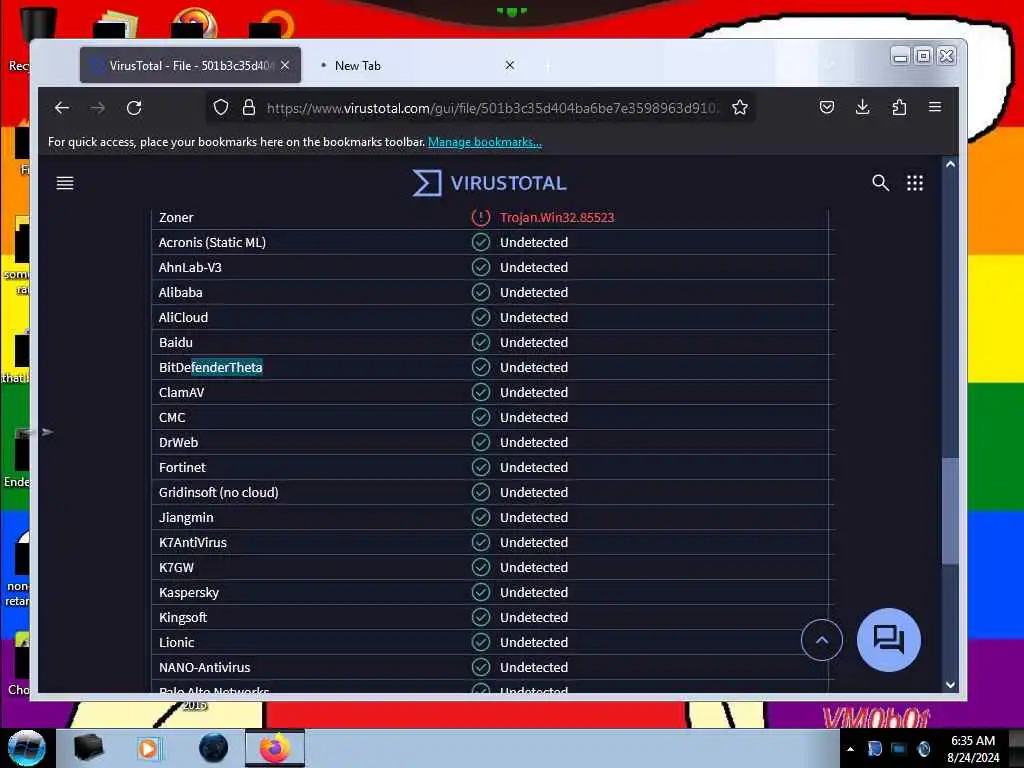Select the Jiangmin engine name

186,518
